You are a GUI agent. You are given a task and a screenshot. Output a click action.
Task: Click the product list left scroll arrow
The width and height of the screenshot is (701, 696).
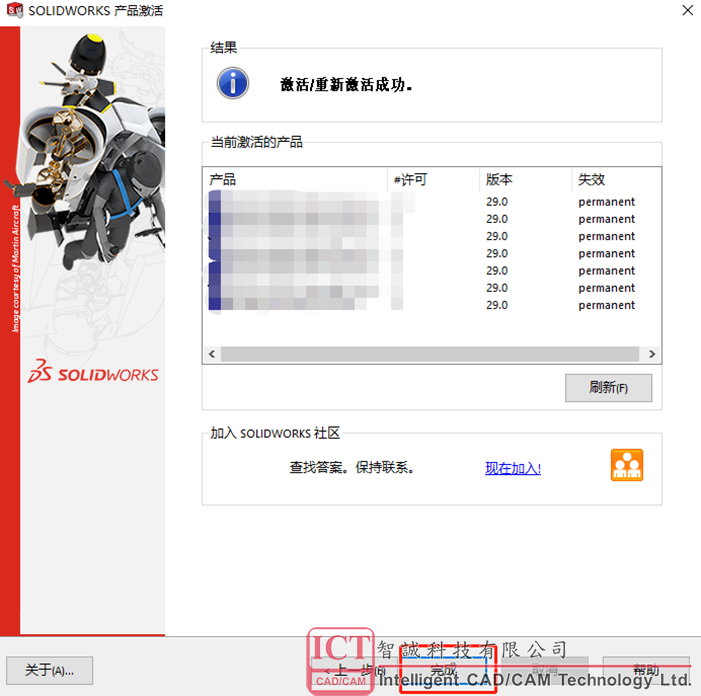click(212, 354)
